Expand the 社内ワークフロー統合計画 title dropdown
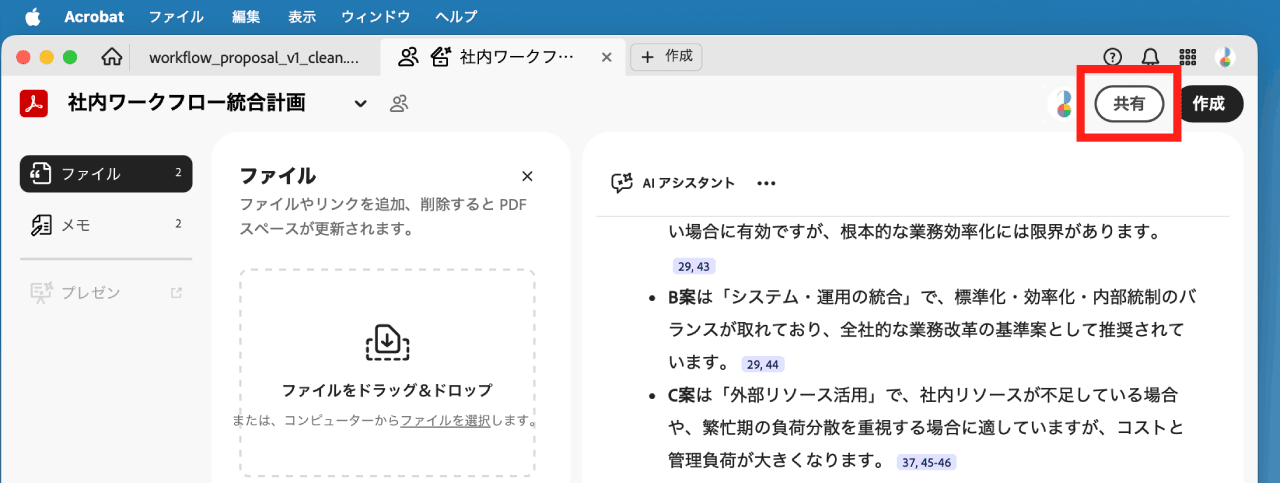 point(361,104)
